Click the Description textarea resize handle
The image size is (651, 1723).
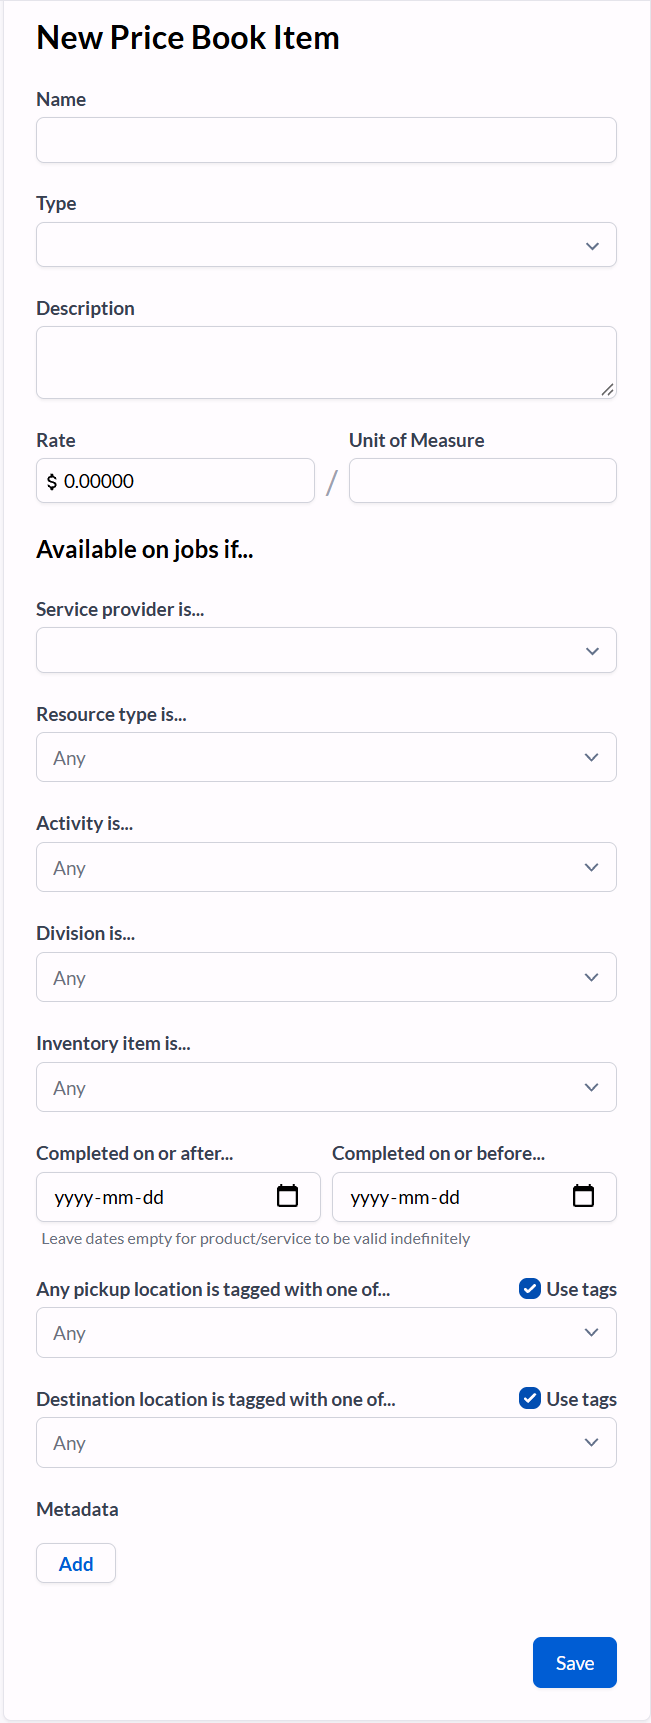point(607,389)
